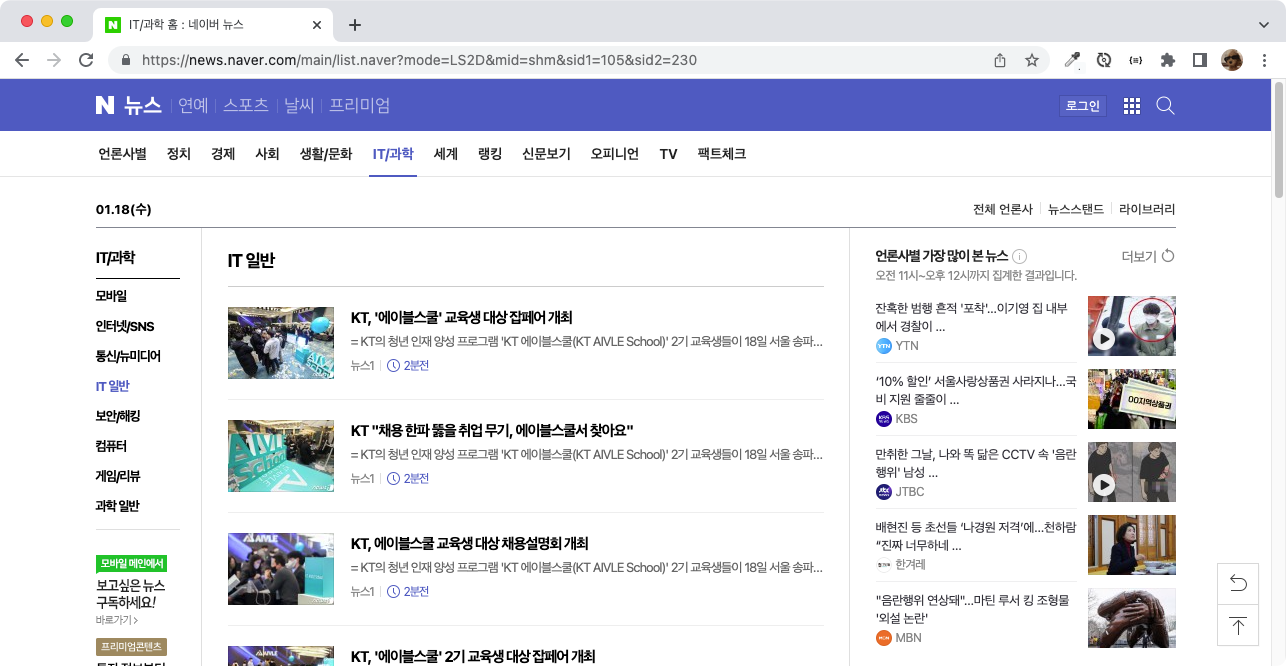Image resolution: width=1286 pixels, height=666 pixels.
Task: Click the 로그인 button
Action: coord(1083,106)
